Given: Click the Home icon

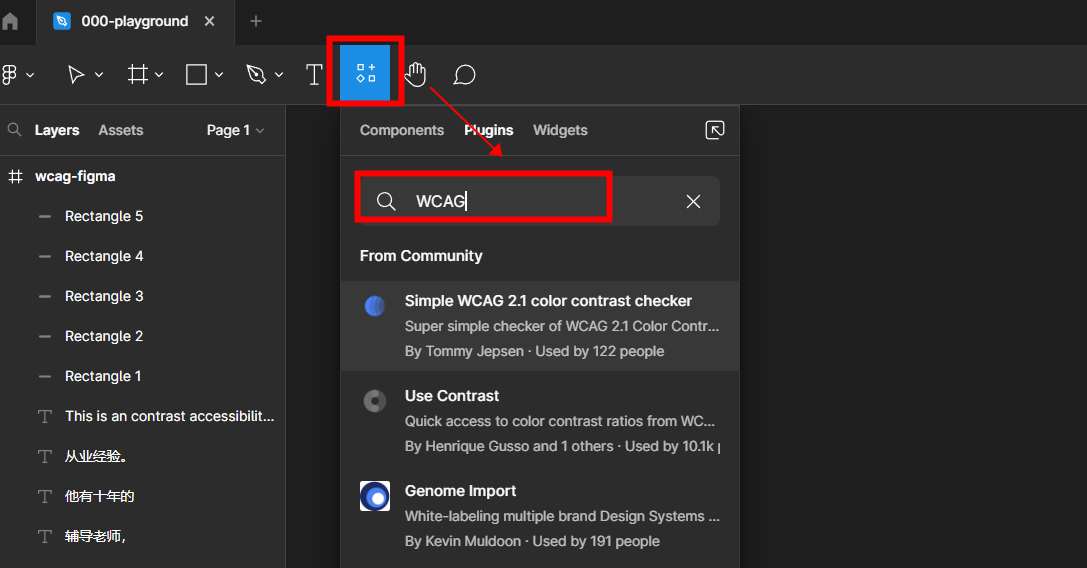Looking at the screenshot, I should click(x=10, y=21).
